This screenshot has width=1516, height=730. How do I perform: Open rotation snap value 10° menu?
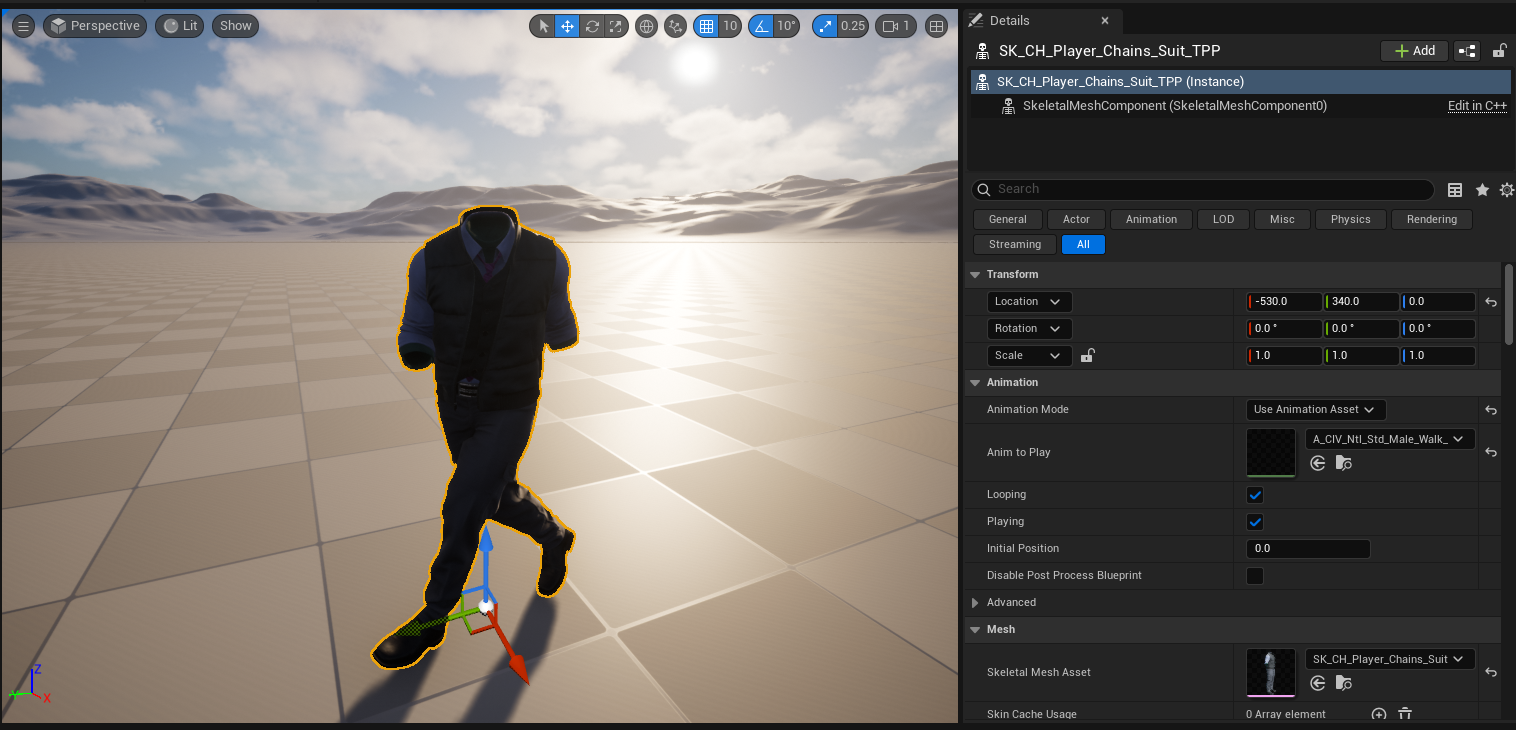pyautogui.click(x=787, y=26)
